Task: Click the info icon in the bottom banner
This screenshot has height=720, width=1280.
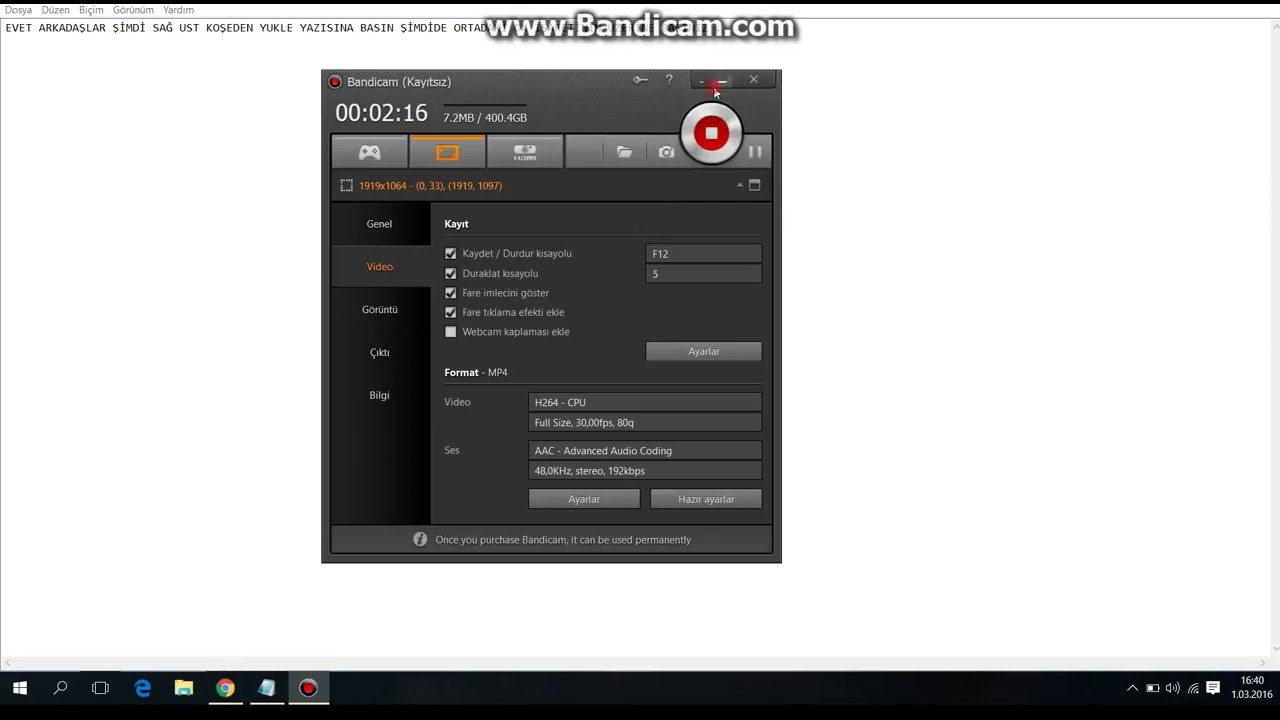Action: tap(420, 539)
